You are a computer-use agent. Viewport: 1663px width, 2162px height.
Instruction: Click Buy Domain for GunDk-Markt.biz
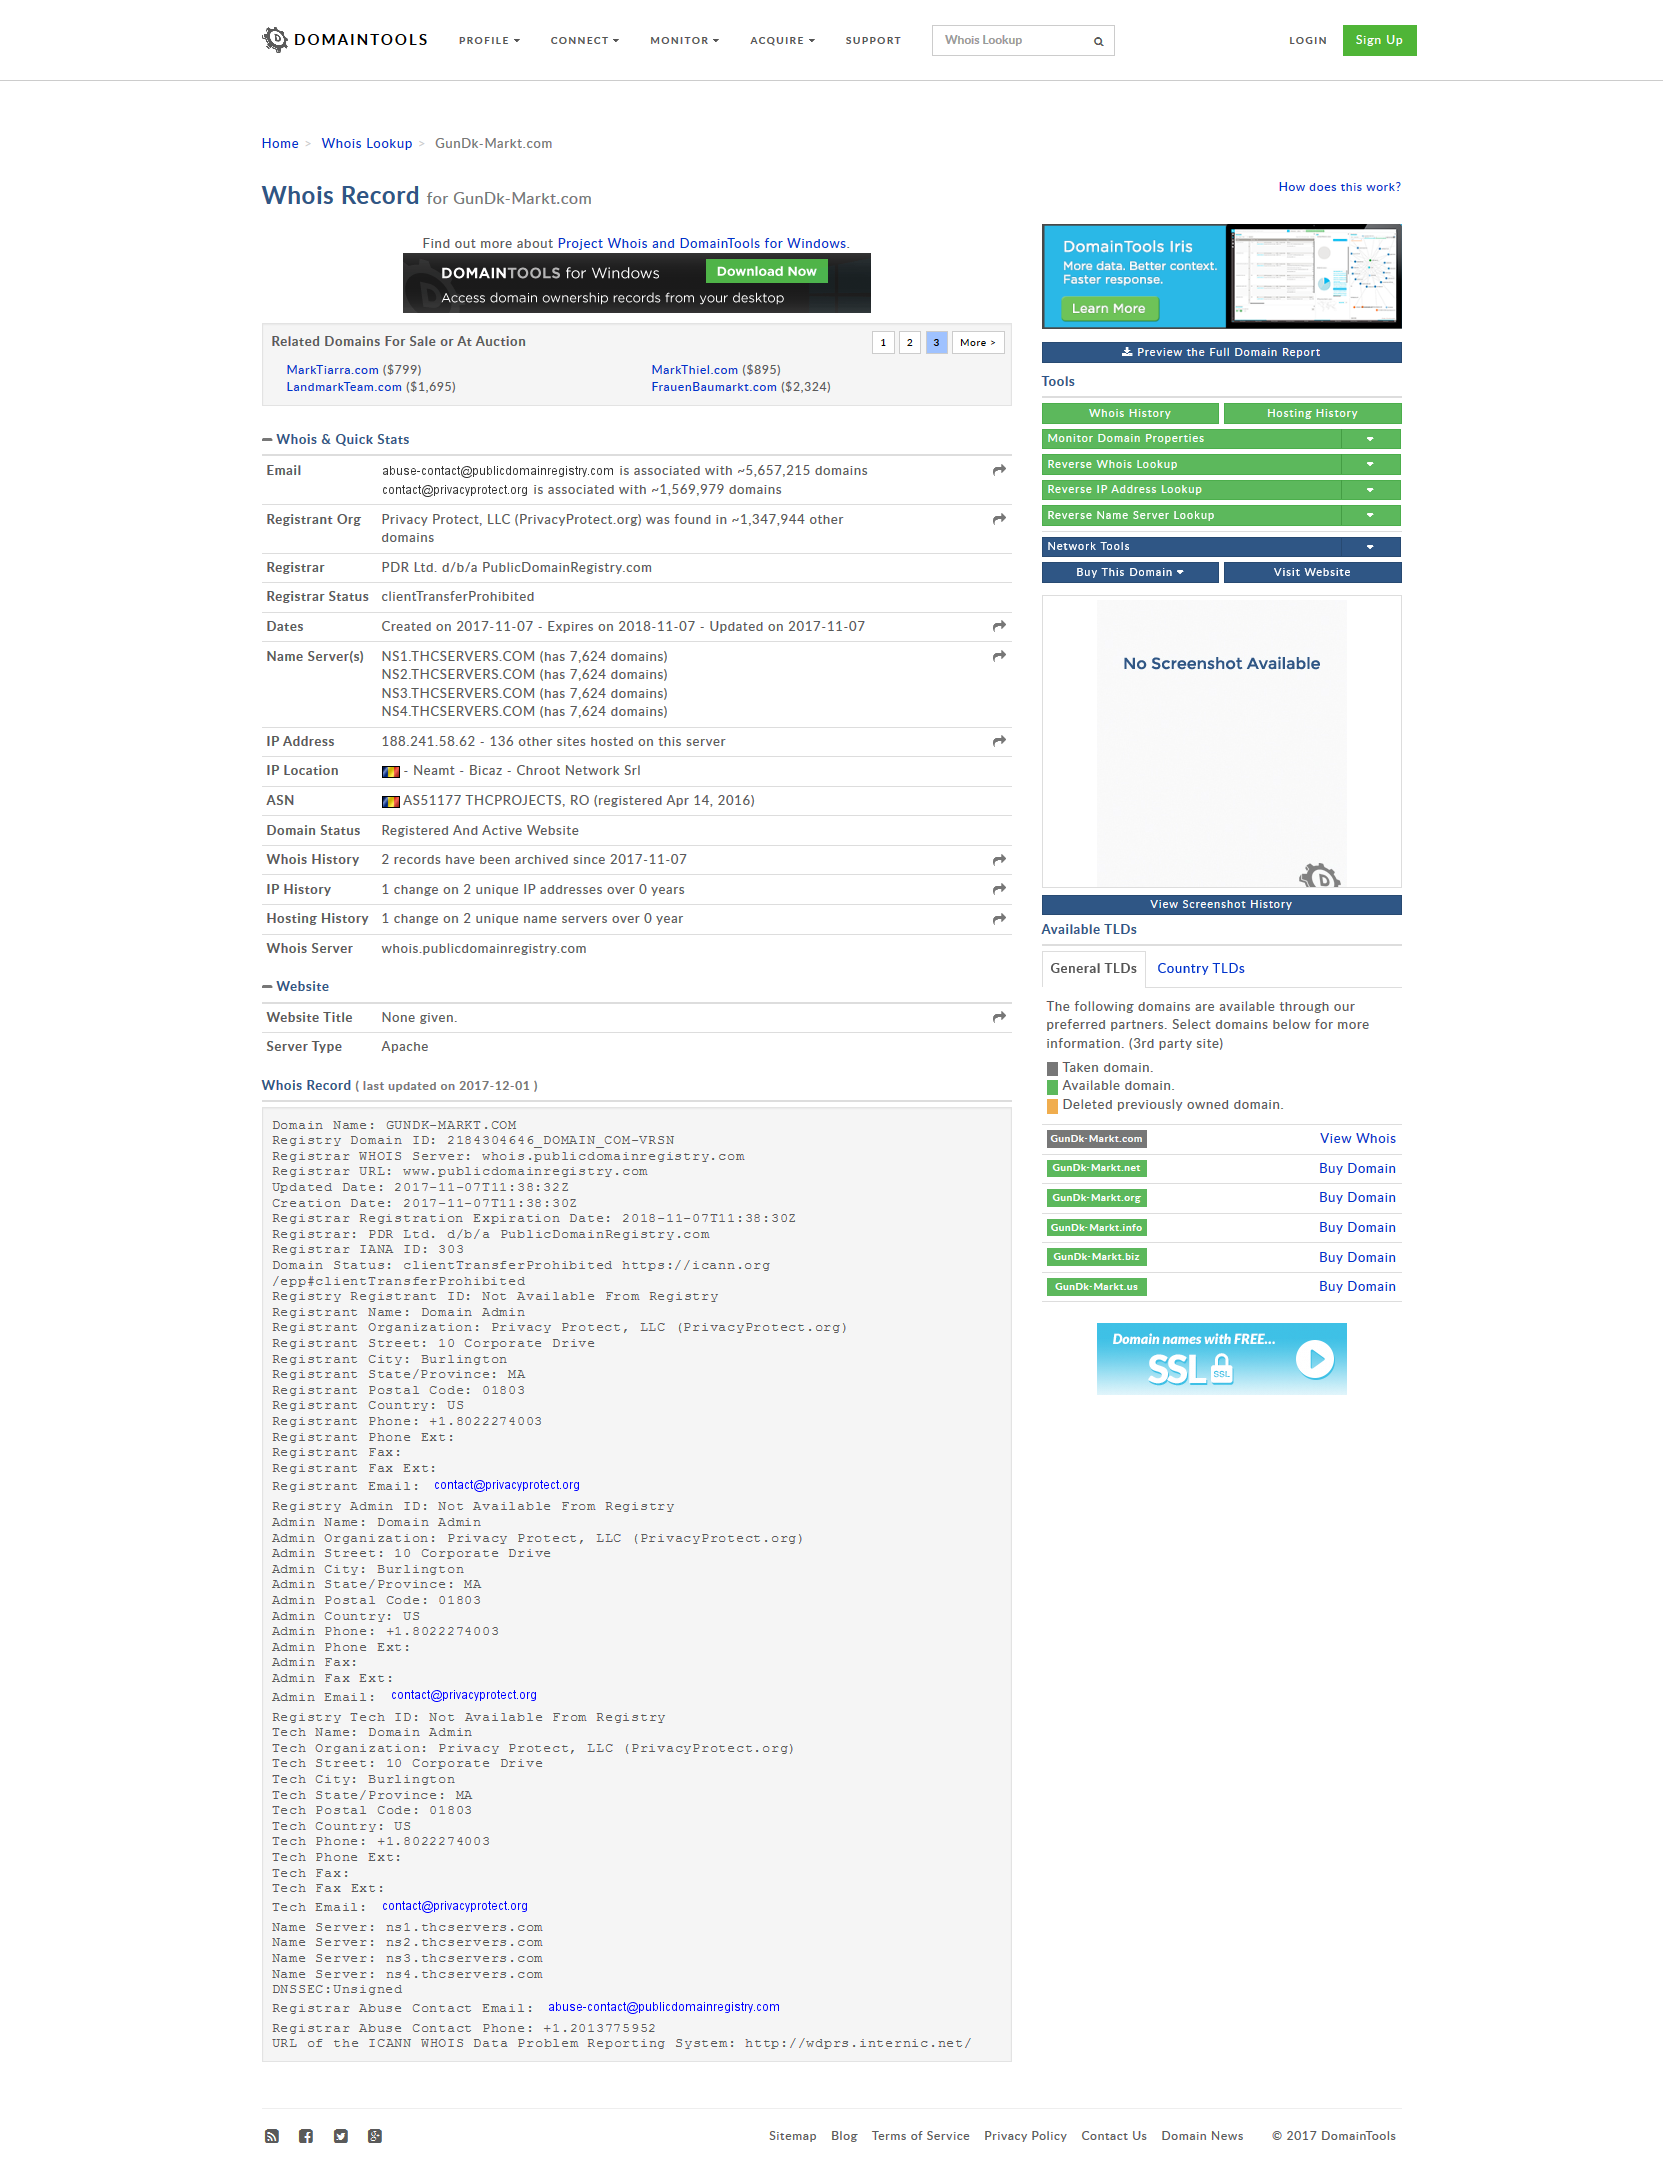point(1357,1257)
